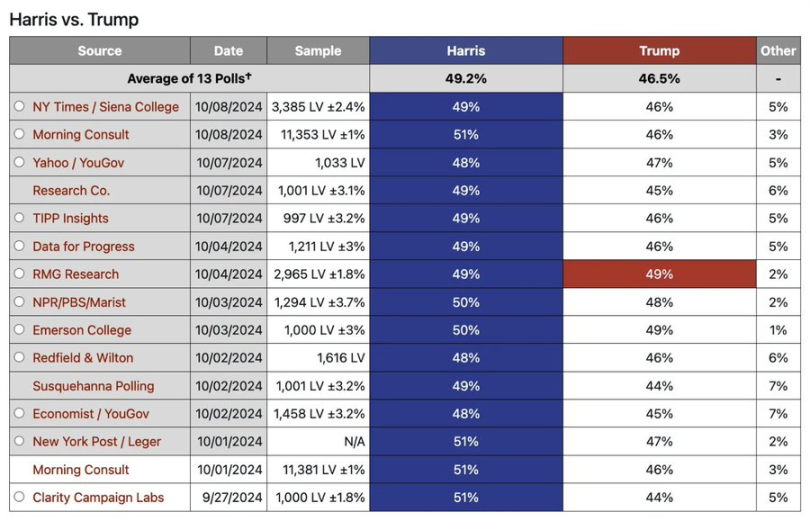
Task: Choose the Emerson College poll radio button
Action: pos(19,330)
